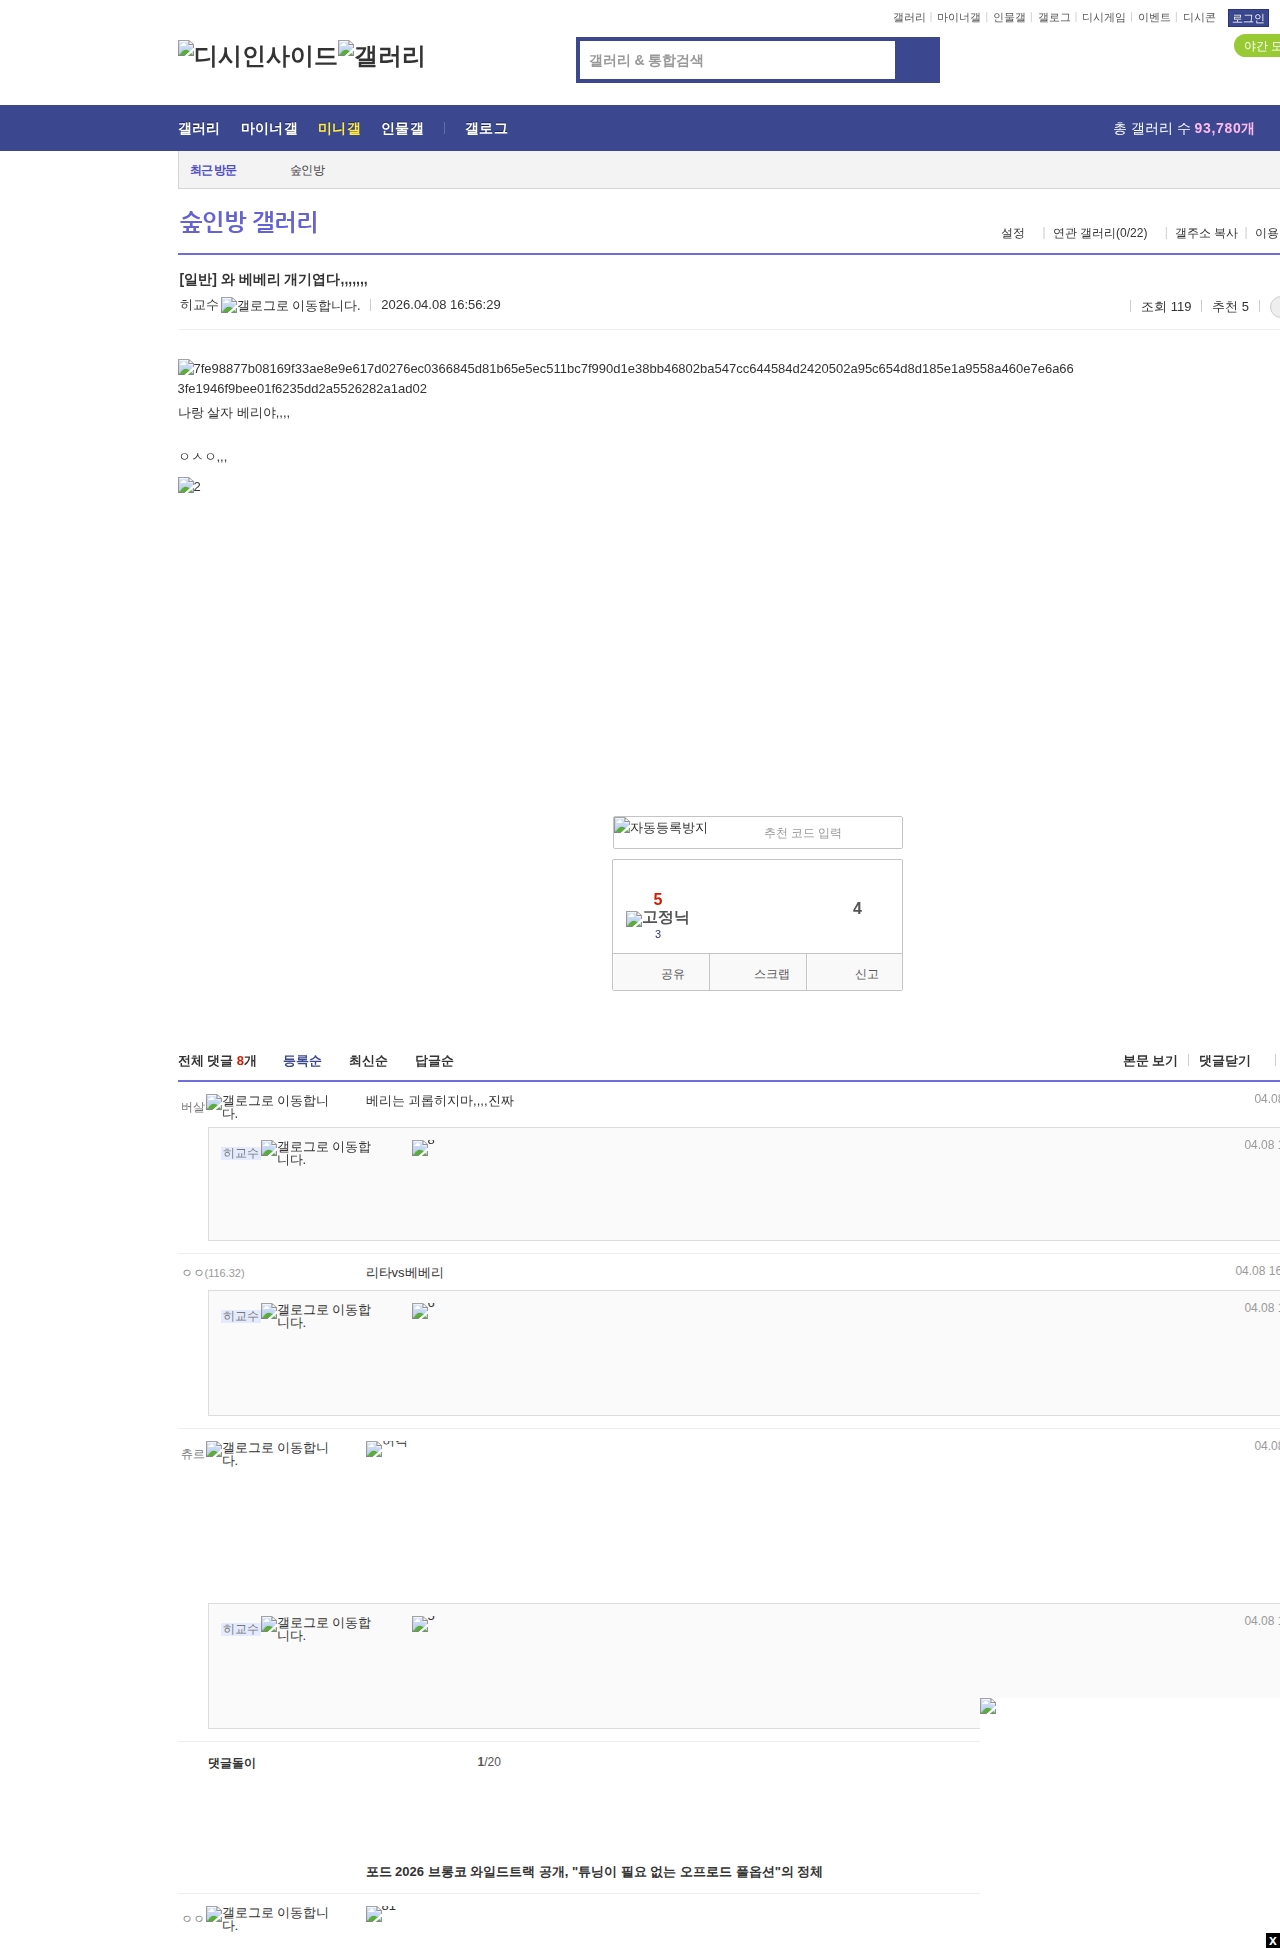Sort comments by 답글순
The height and width of the screenshot is (1948, 1280).
(x=434, y=1061)
